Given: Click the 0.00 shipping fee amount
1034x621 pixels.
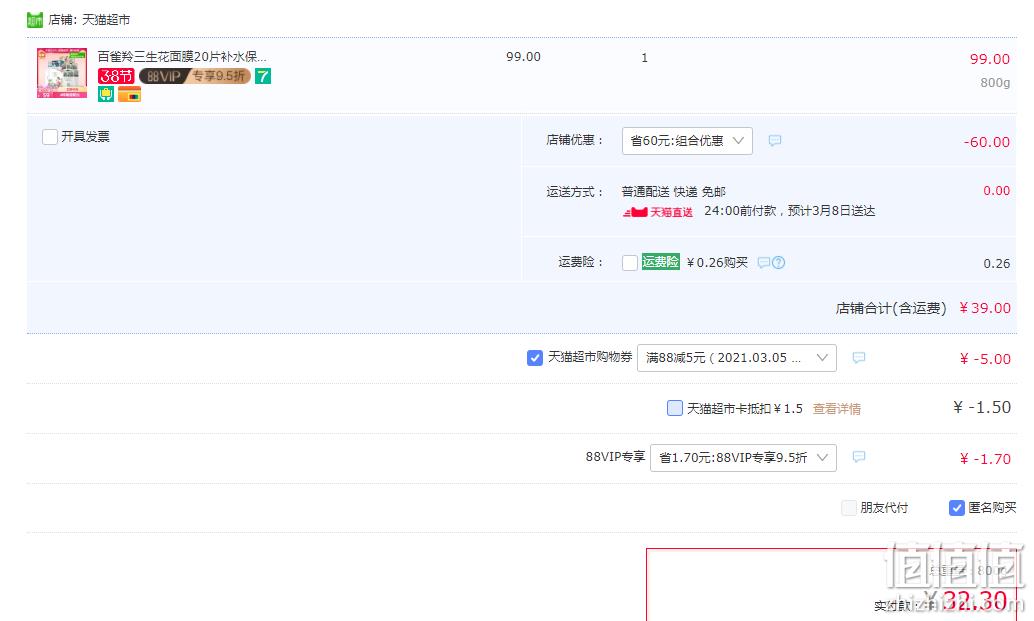Looking at the screenshot, I should (996, 191).
